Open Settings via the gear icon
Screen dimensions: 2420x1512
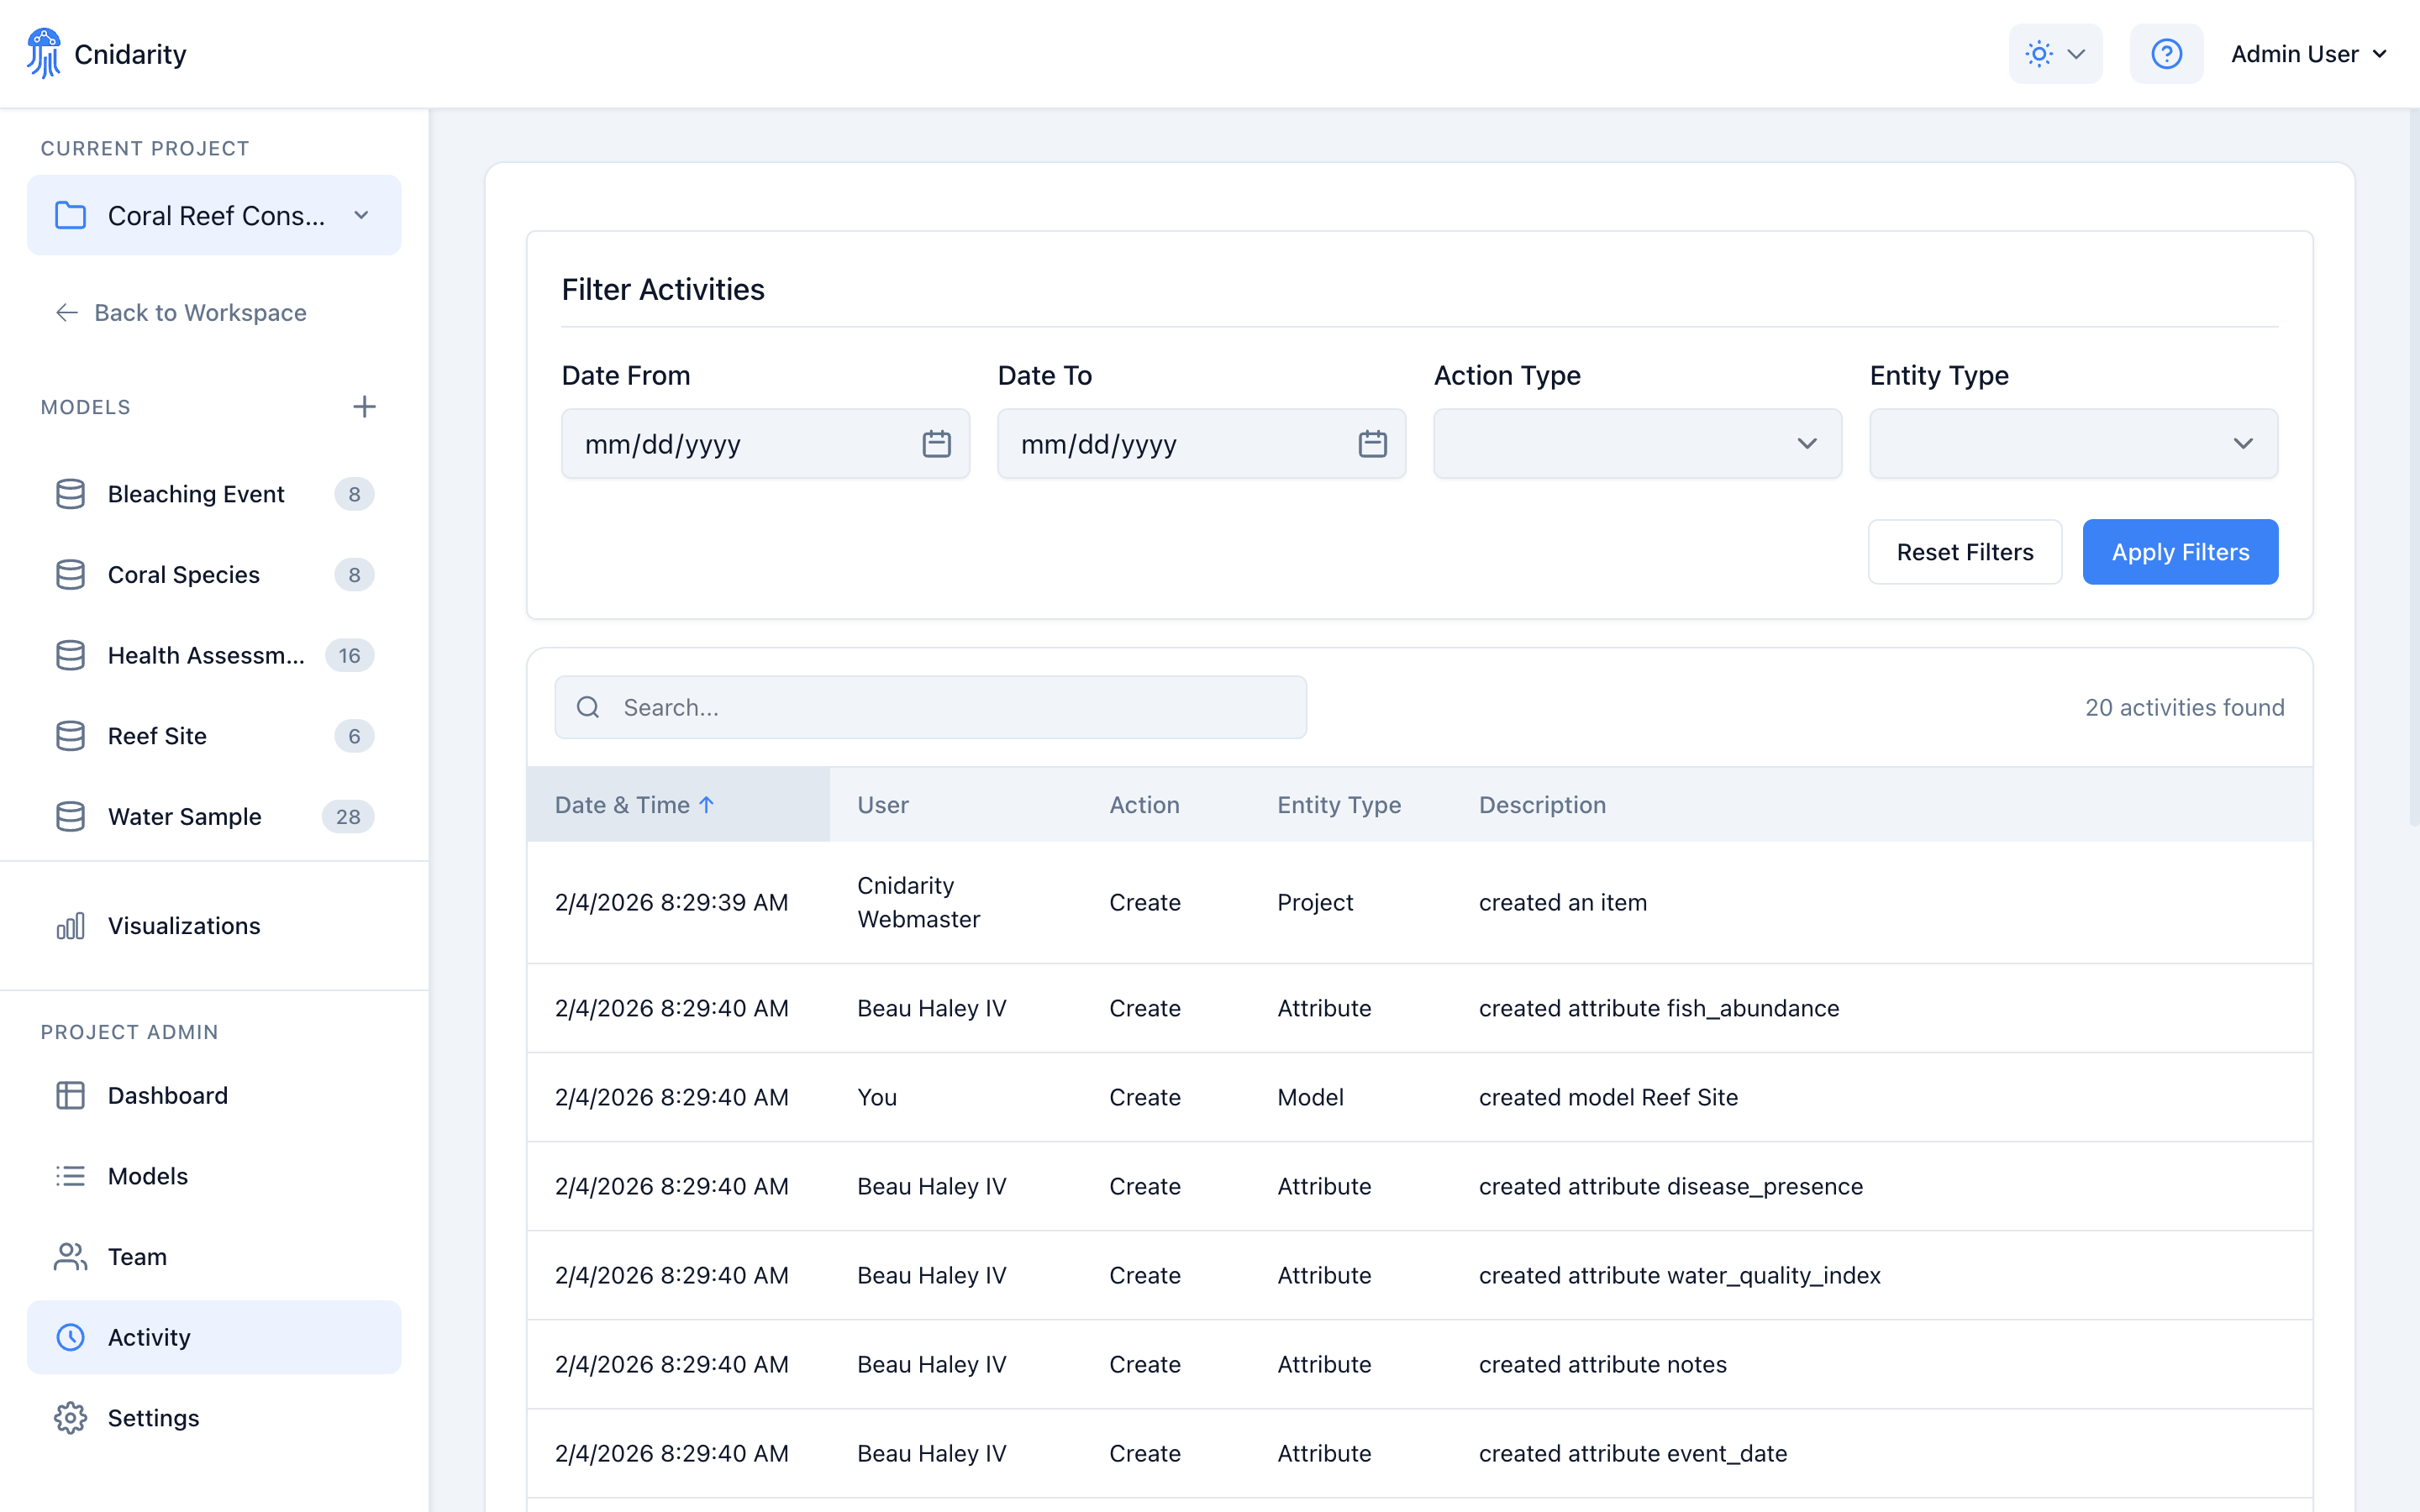coord(70,1417)
